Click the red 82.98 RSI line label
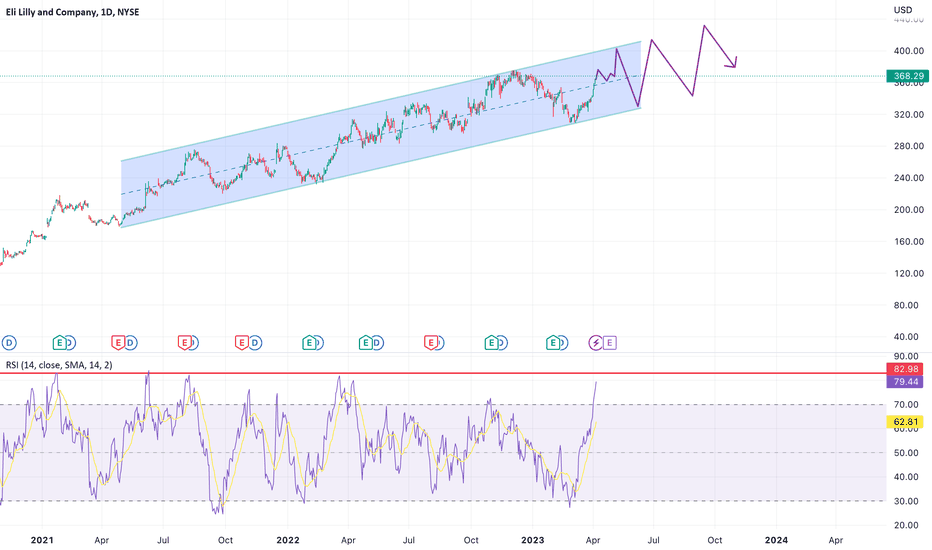Screen dimensions: 932x550 pos(905,369)
